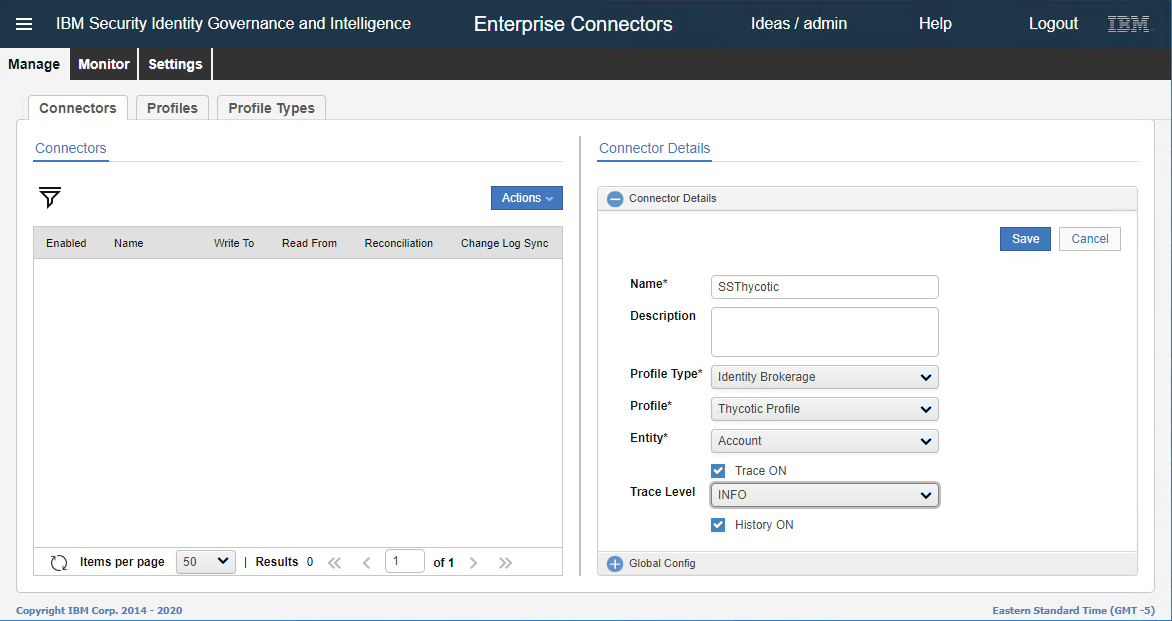Uncheck the History ON checkbox
This screenshot has width=1172, height=621.
click(718, 524)
